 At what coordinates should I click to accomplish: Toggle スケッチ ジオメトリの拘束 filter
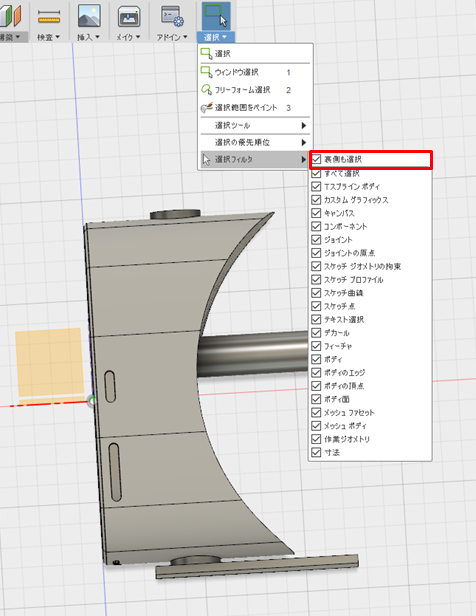coord(316,266)
